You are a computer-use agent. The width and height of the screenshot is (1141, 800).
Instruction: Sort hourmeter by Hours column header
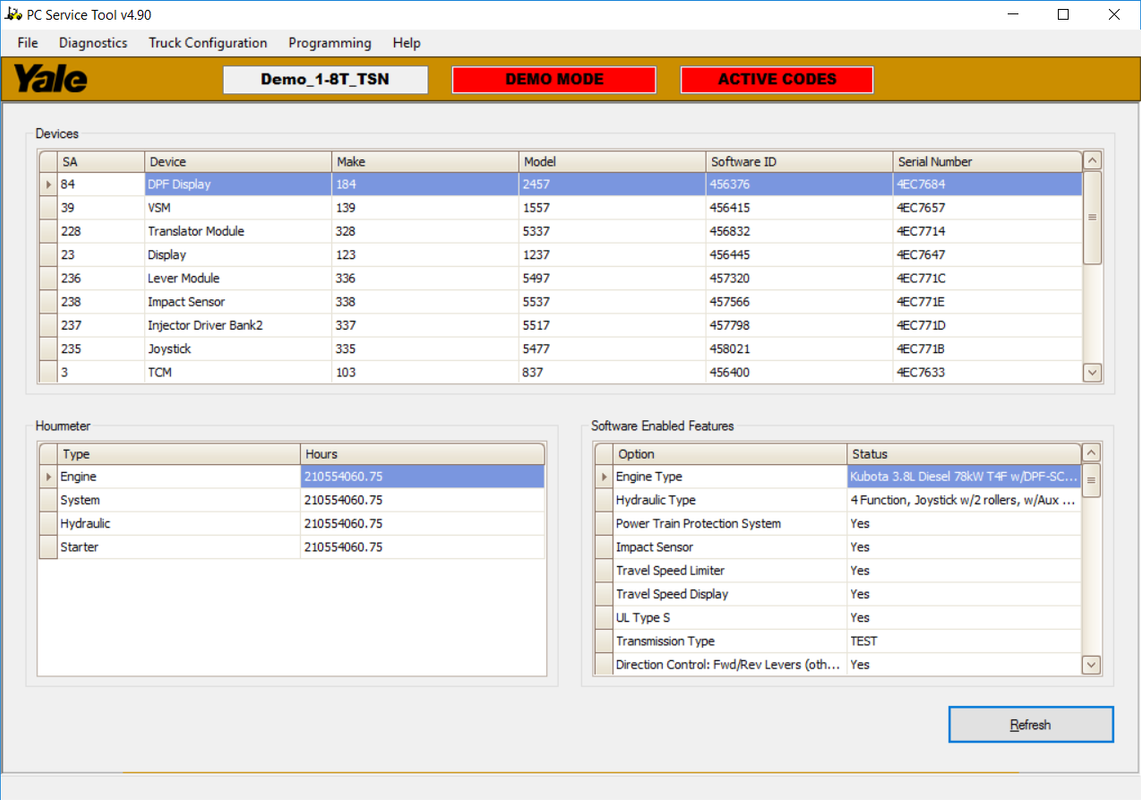pyautogui.click(x=422, y=454)
